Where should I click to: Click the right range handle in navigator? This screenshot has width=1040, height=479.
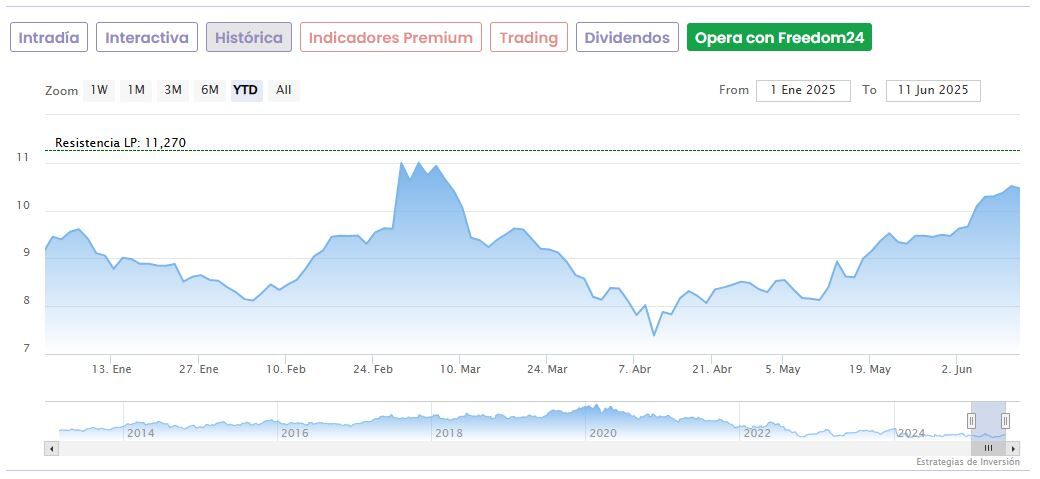[x=1005, y=421]
